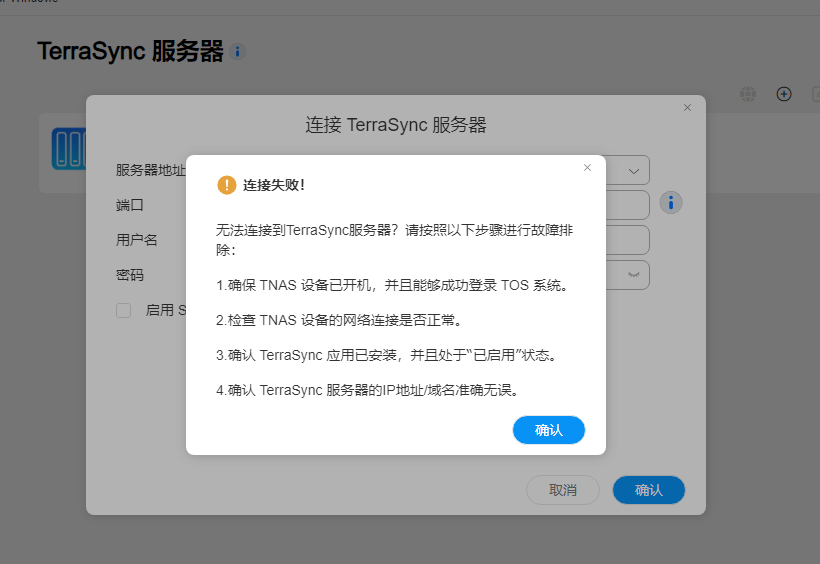Click the blue 确认 button in error dialog
The height and width of the screenshot is (564, 820).
[549, 430]
